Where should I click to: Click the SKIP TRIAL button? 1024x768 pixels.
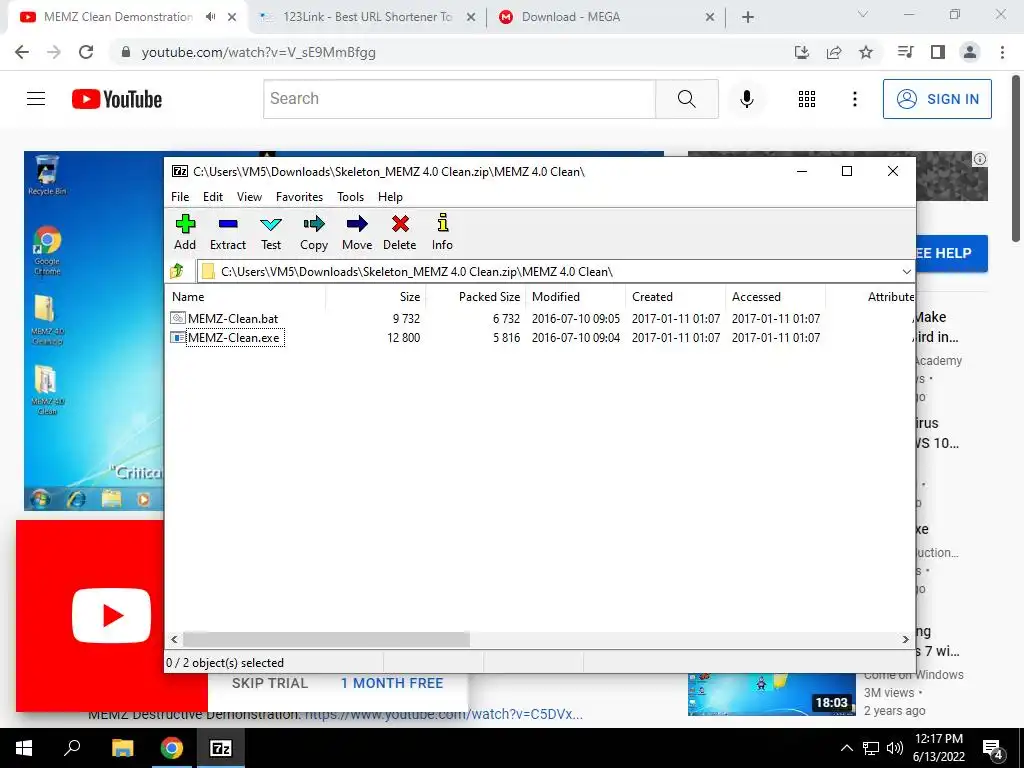270,683
